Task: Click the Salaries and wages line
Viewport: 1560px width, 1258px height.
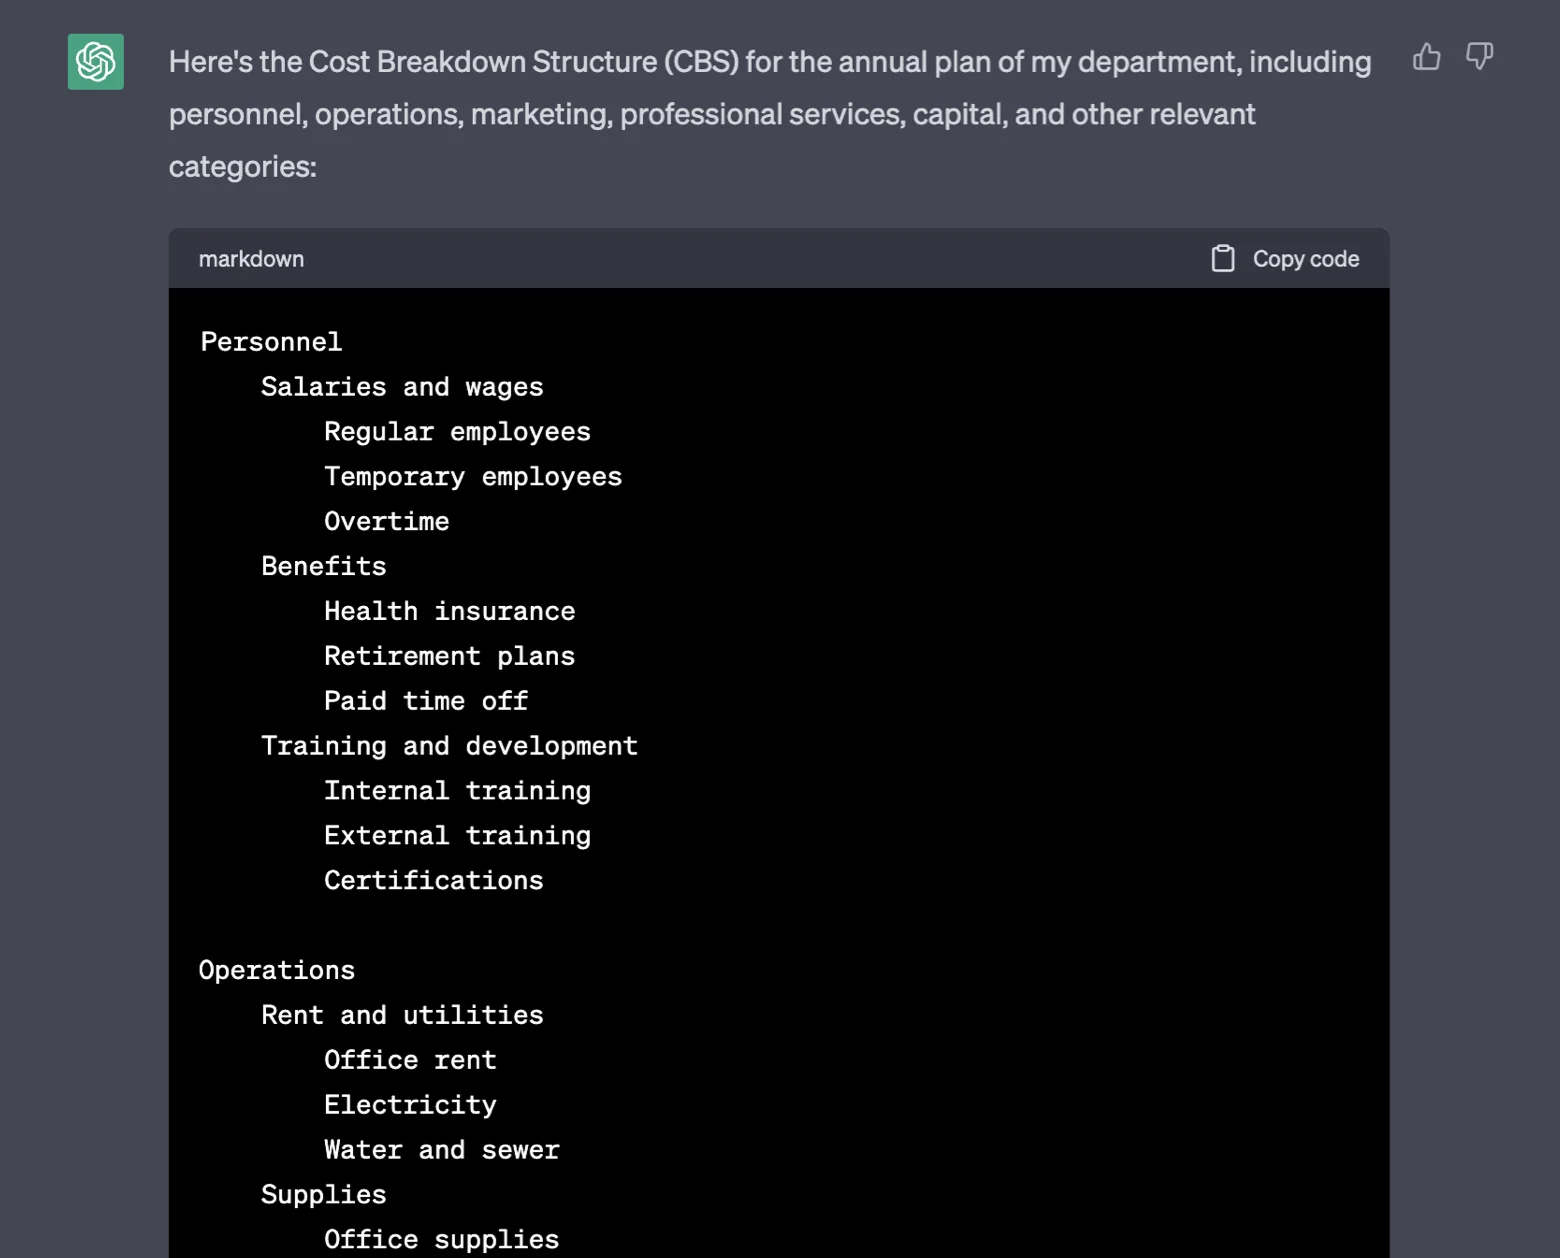Action: pos(402,386)
